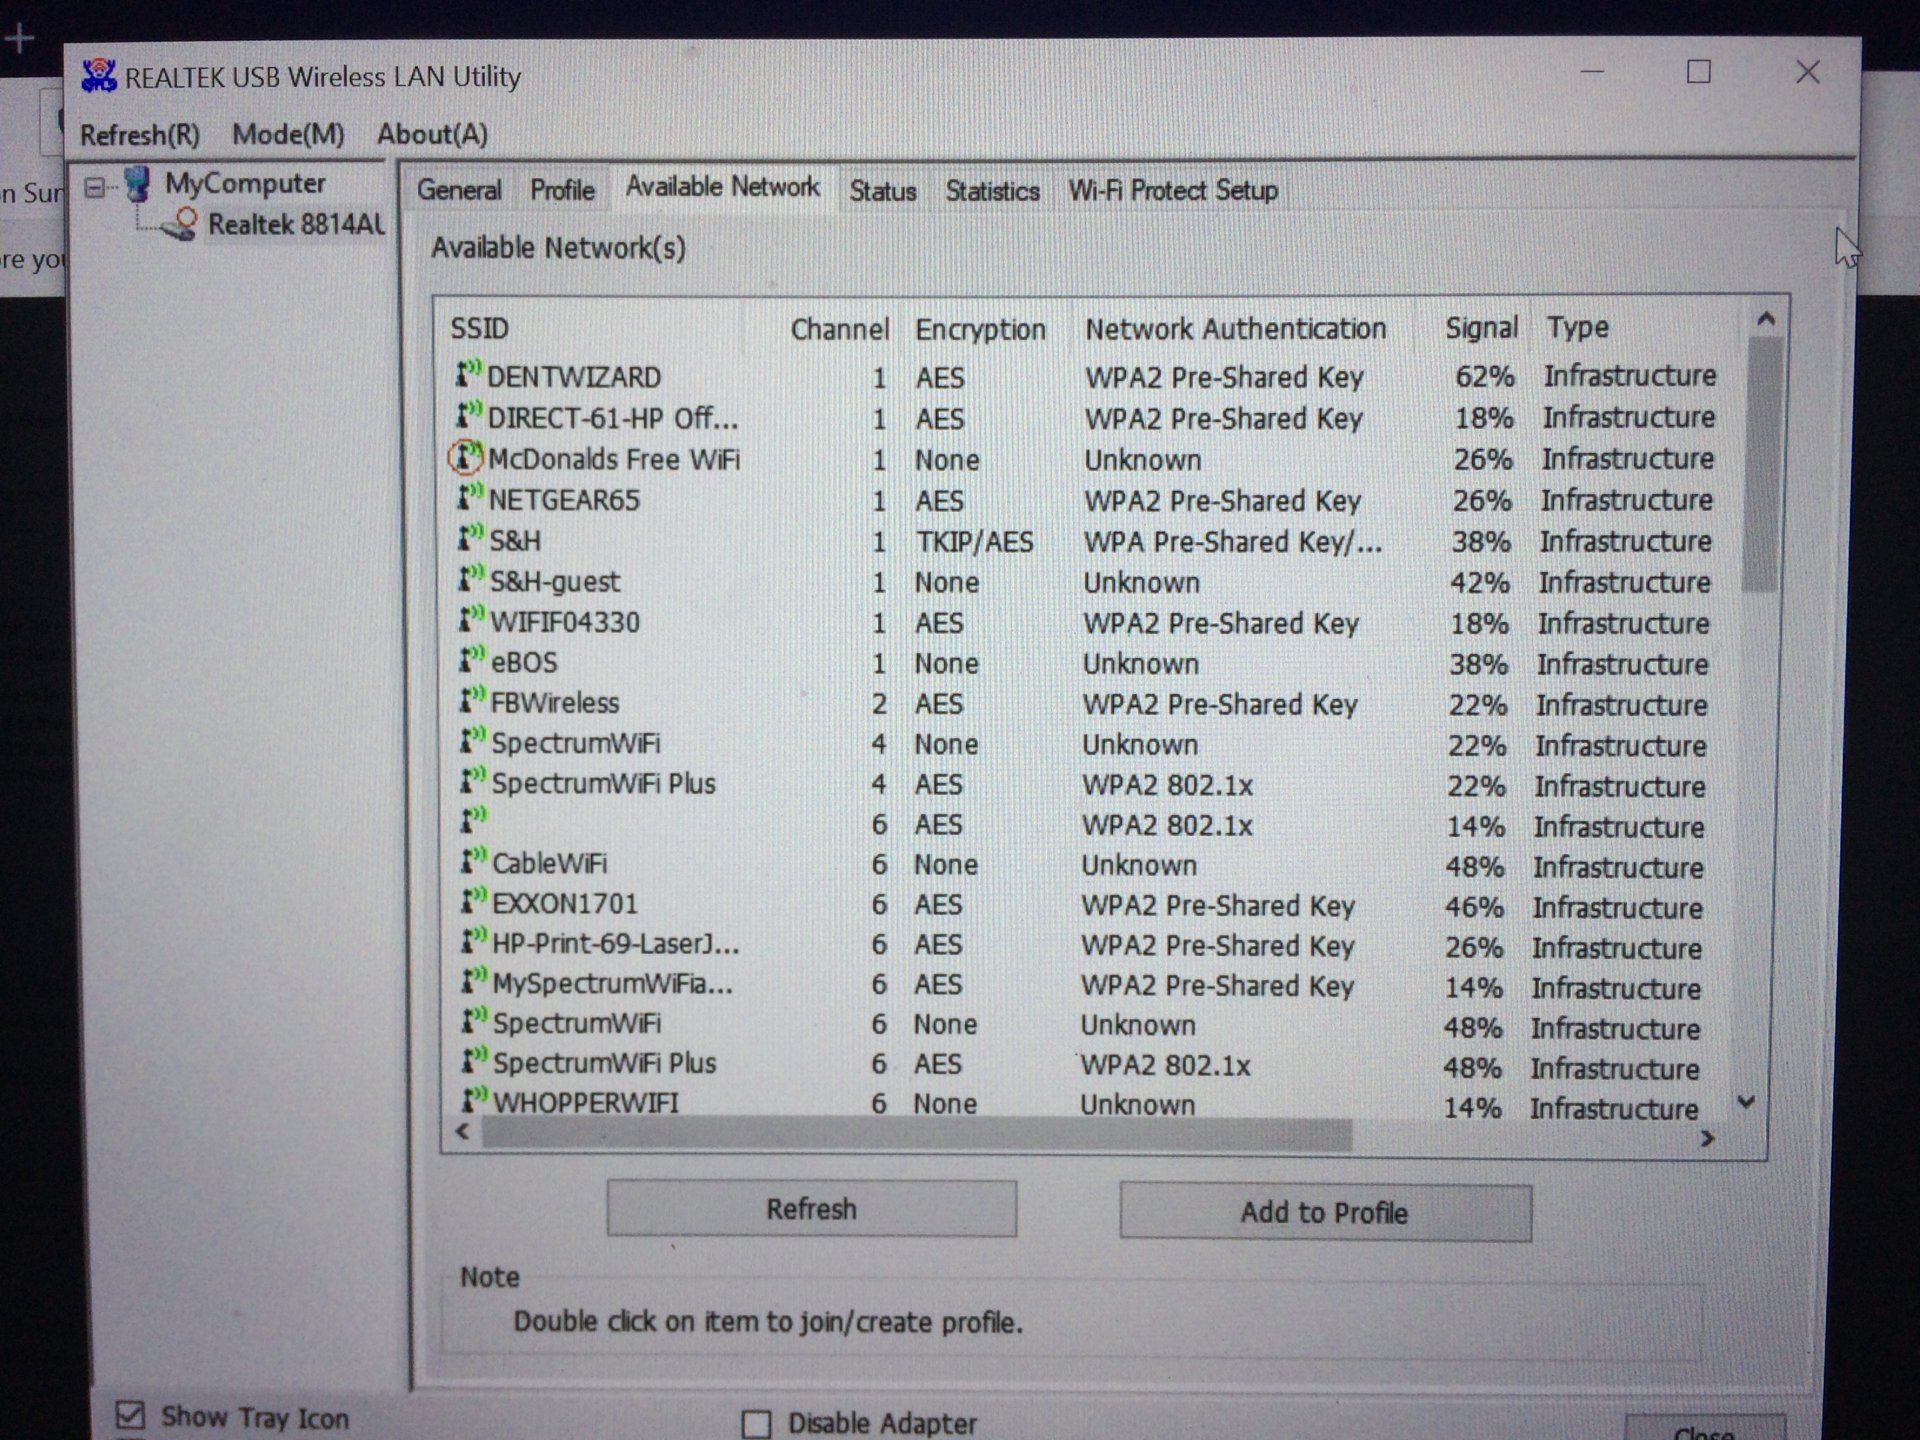Click the scroll down arrow of network list
This screenshot has height=1440, width=1920.
[x=1746, y=1102]
